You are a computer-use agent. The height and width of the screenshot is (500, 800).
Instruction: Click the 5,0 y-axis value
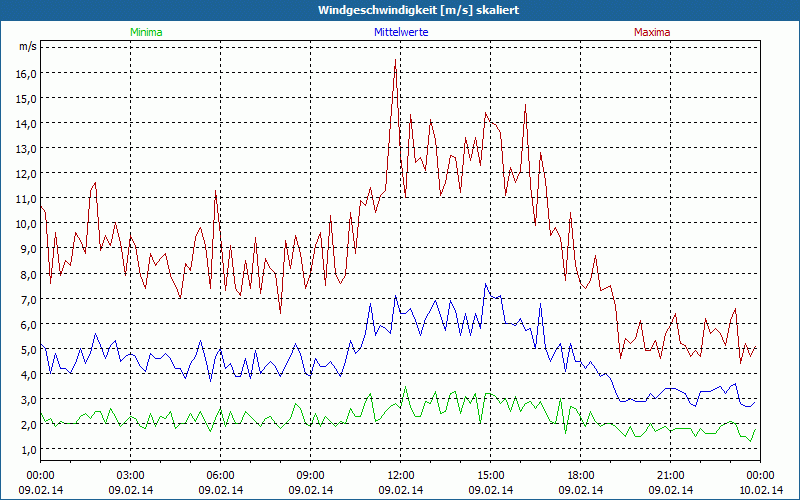29,349
